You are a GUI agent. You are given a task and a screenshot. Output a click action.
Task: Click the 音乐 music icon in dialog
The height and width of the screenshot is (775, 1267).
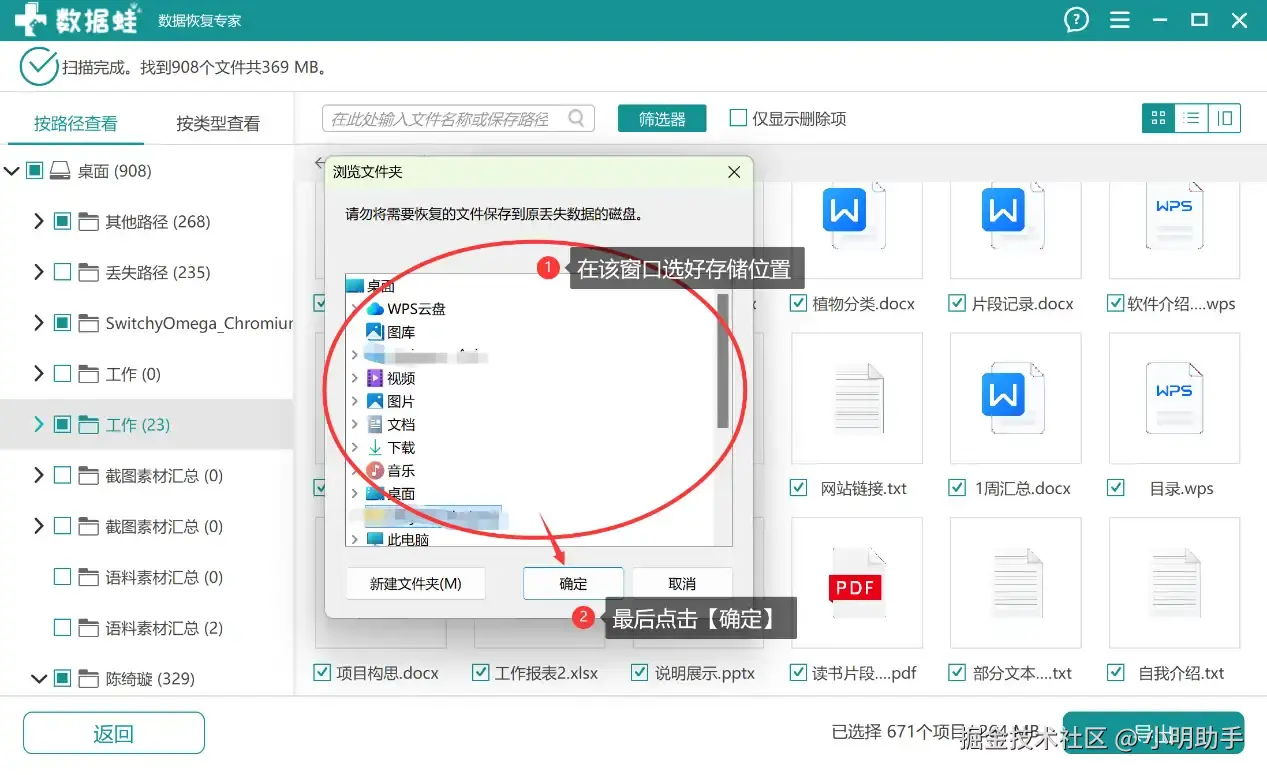click(x=375, y=470)
